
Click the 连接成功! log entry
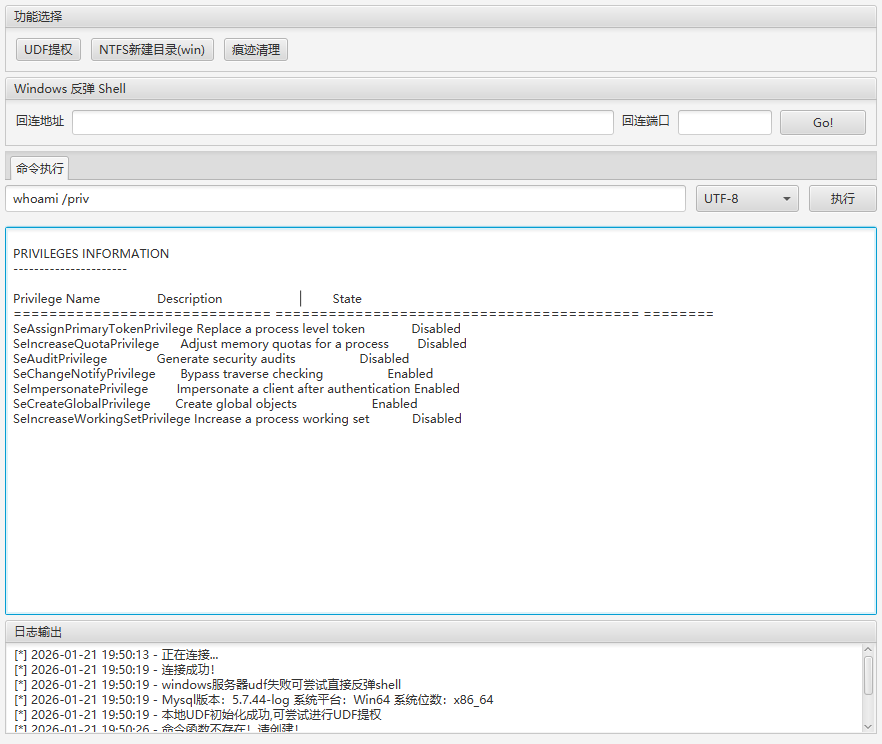tap(188, 669)
